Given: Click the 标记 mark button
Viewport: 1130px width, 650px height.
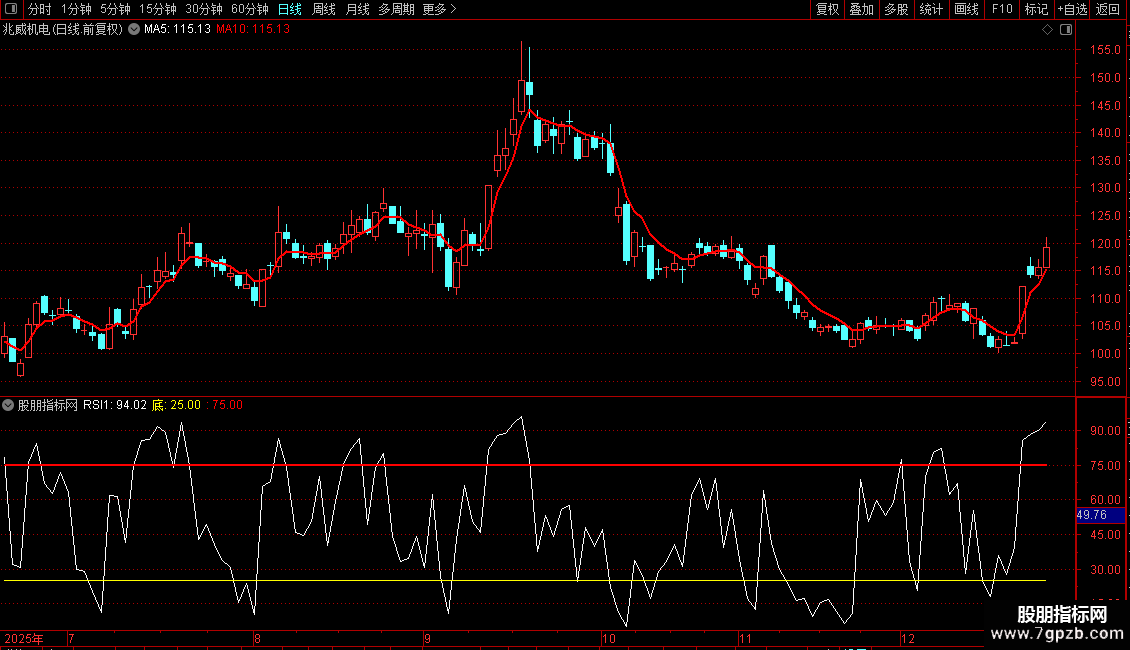Looking at the screenshot, I should [x=1036, y=9].
